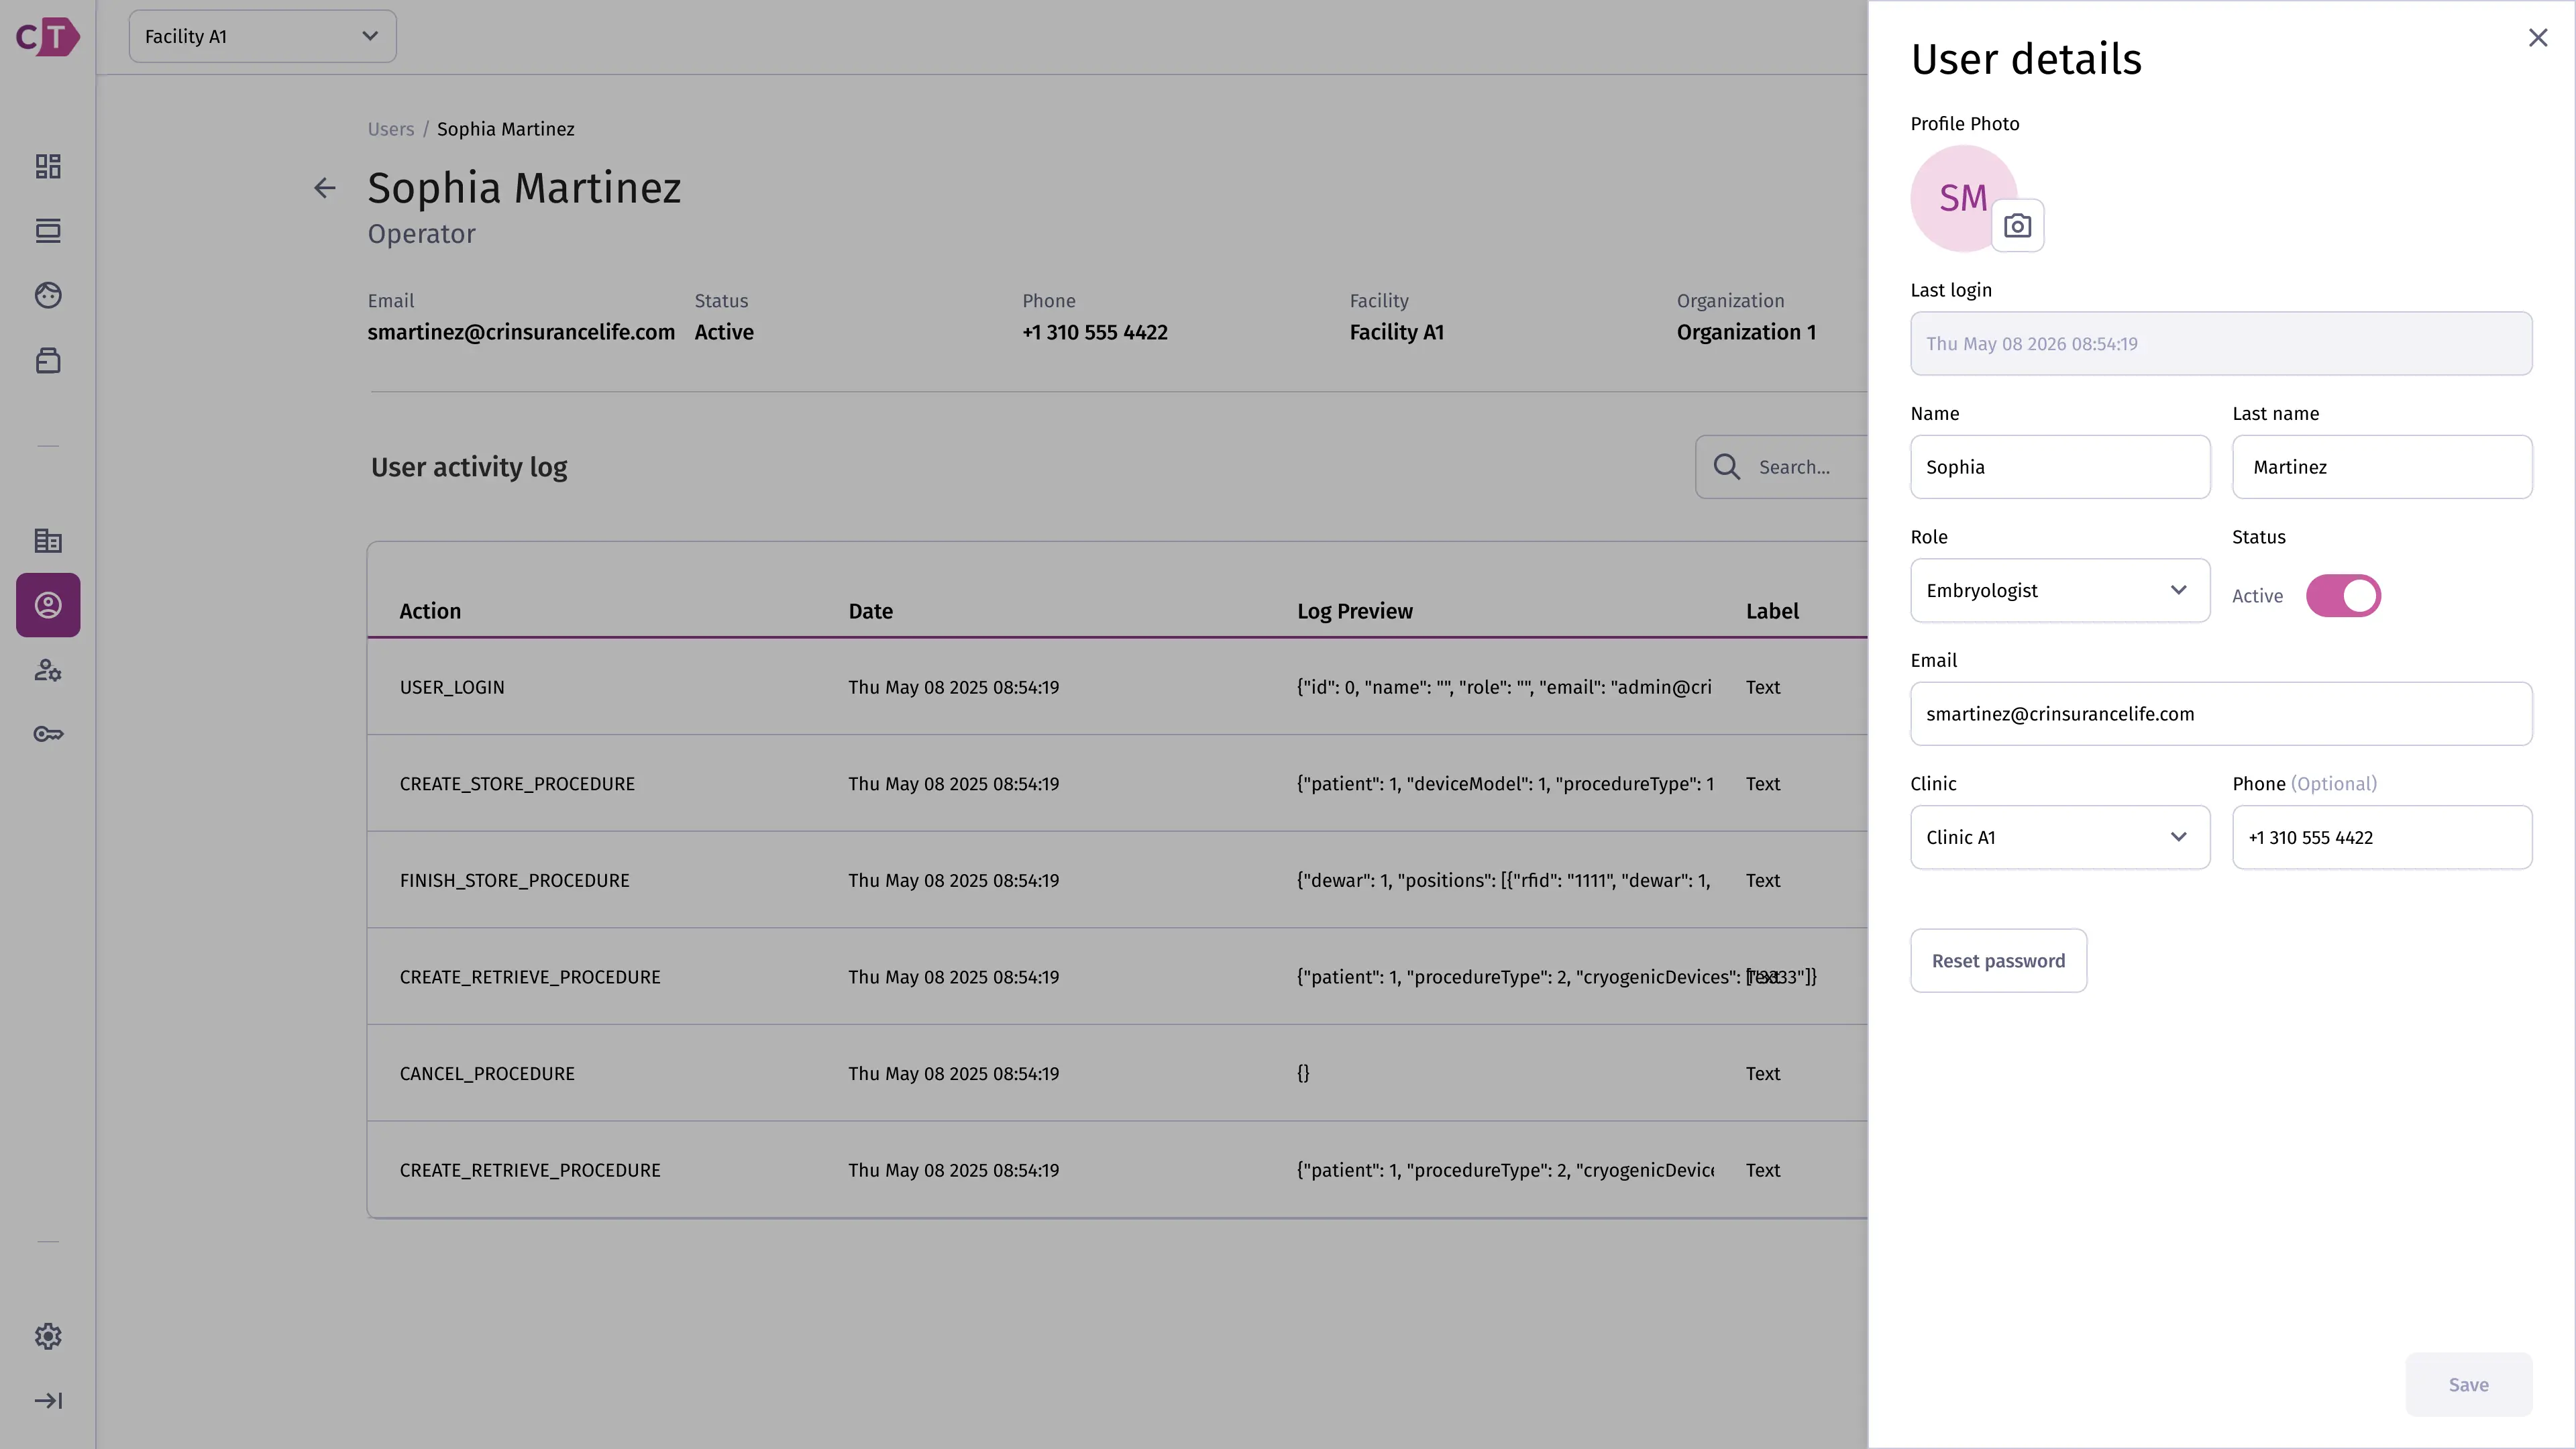Viewport: 2576px width, 1449px height.
Task: Toggle the Active status switch
Action: click(2343, 596)
